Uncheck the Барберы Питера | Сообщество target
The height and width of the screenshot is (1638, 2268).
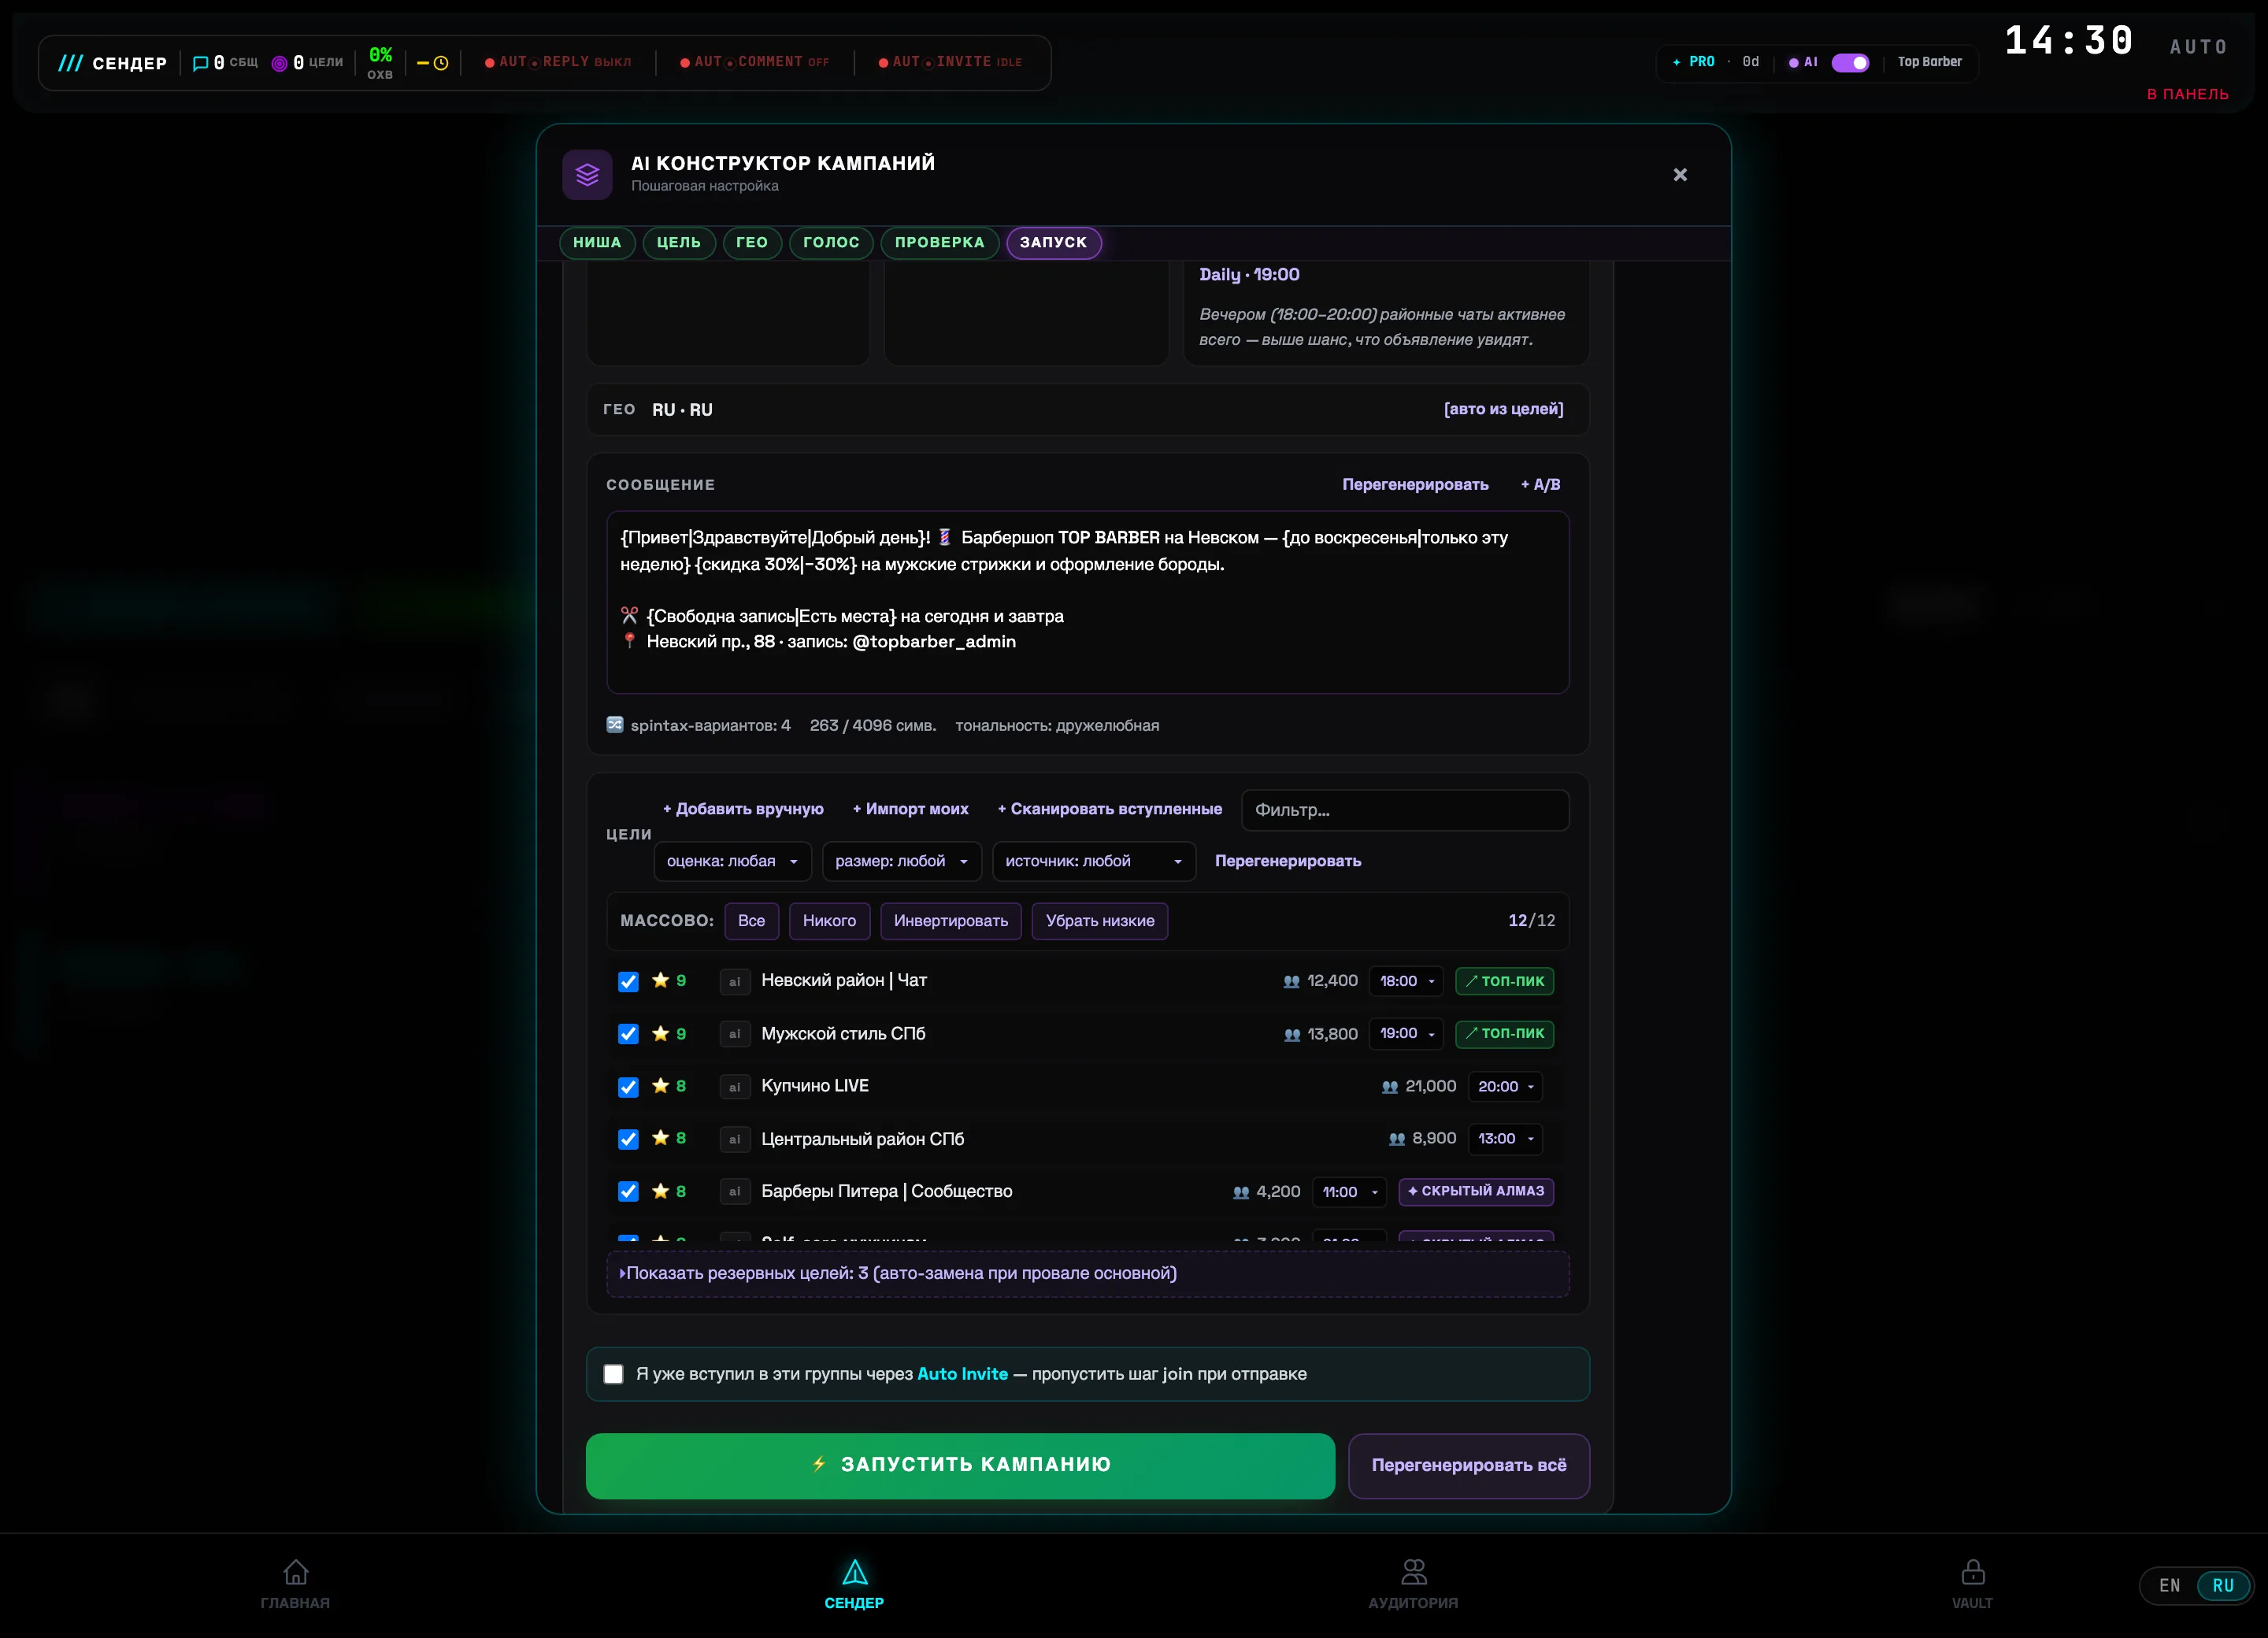pos(628,1191)
